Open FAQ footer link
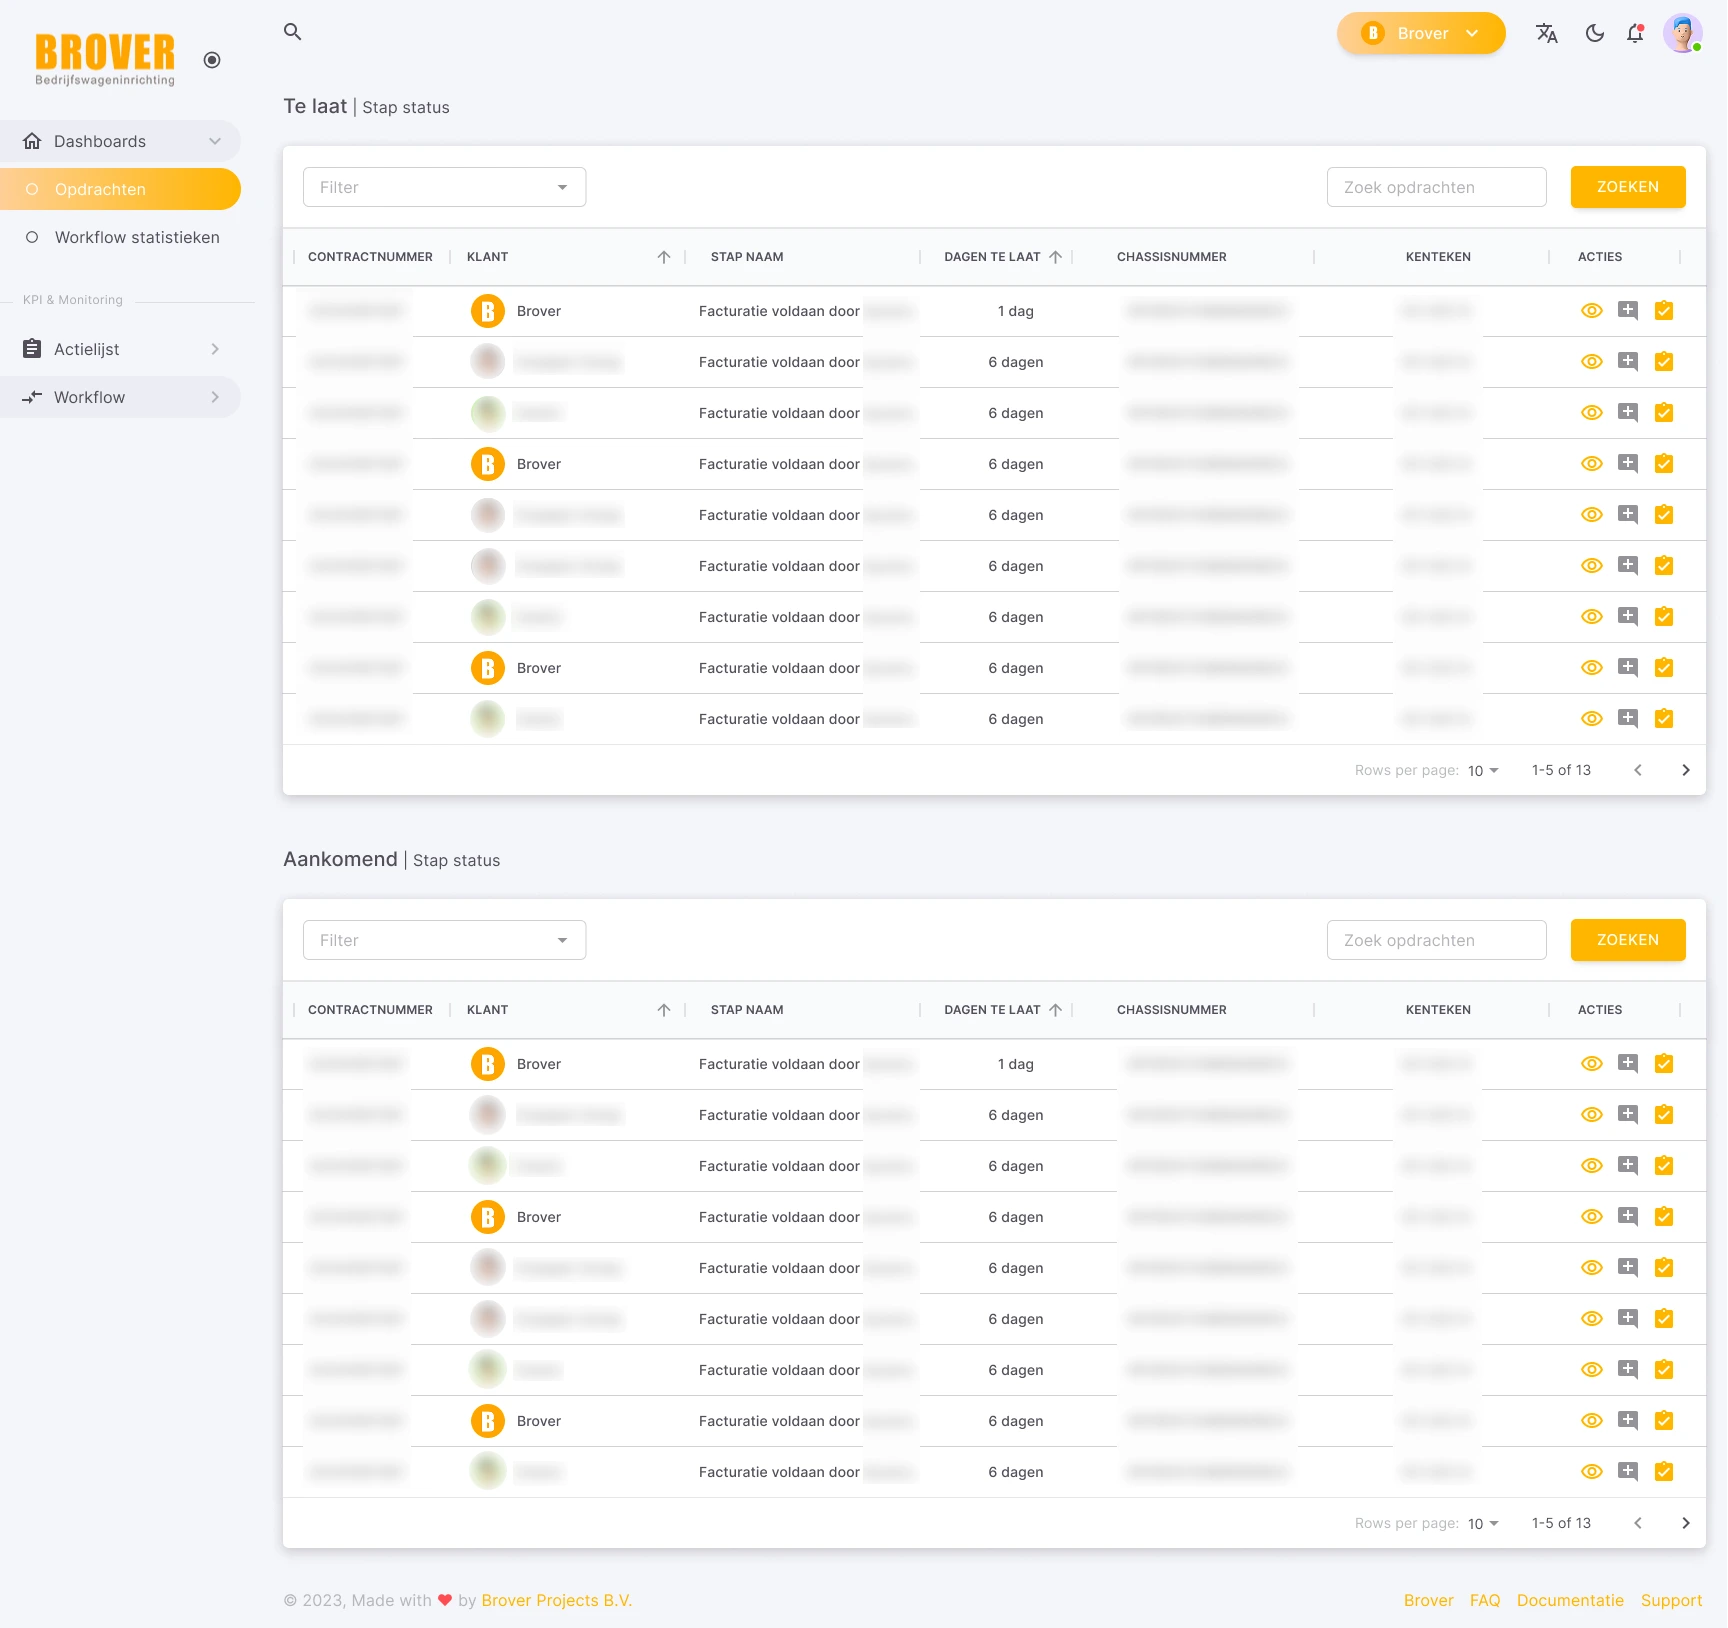The height and width of the screenshot is (1628, 1728). coord(1485,1600)
